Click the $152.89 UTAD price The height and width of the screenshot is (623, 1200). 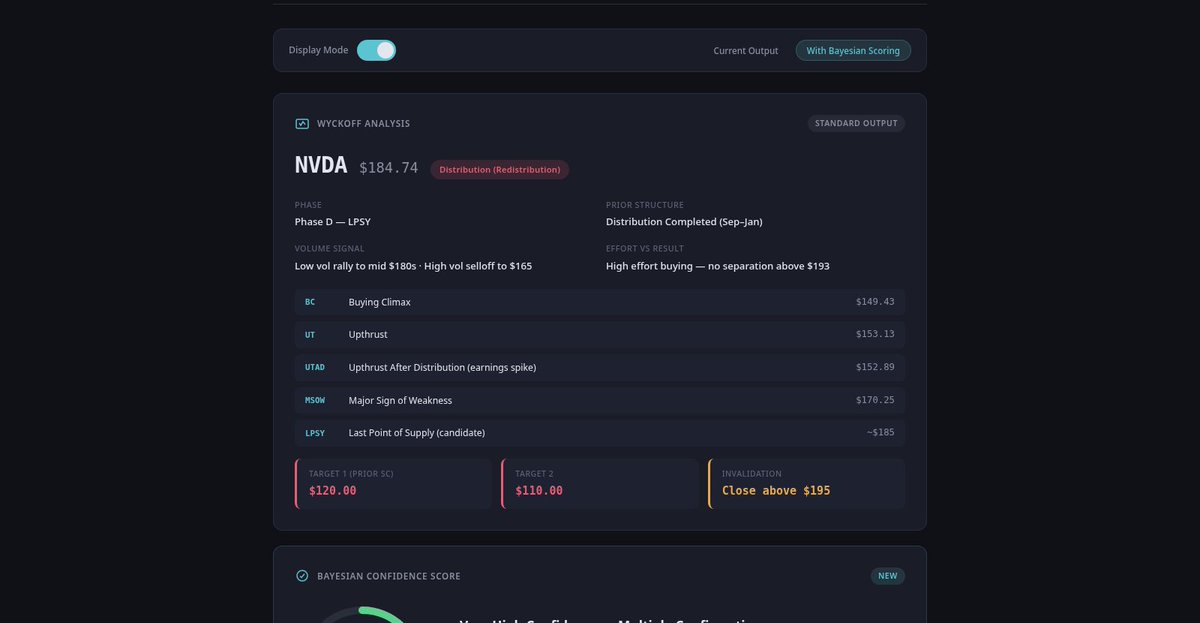coord(875,367)
